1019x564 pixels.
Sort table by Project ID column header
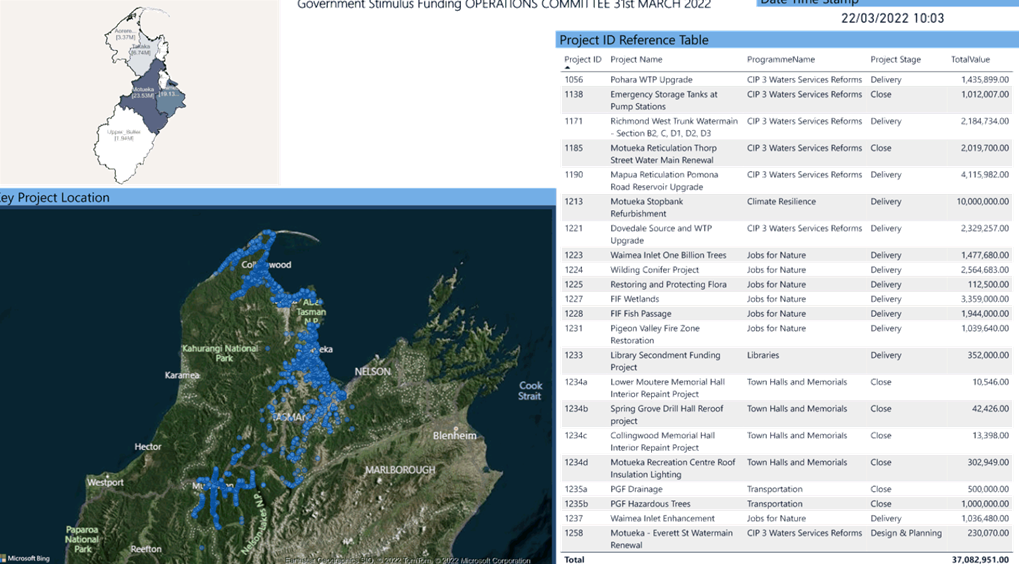(582, 59)
